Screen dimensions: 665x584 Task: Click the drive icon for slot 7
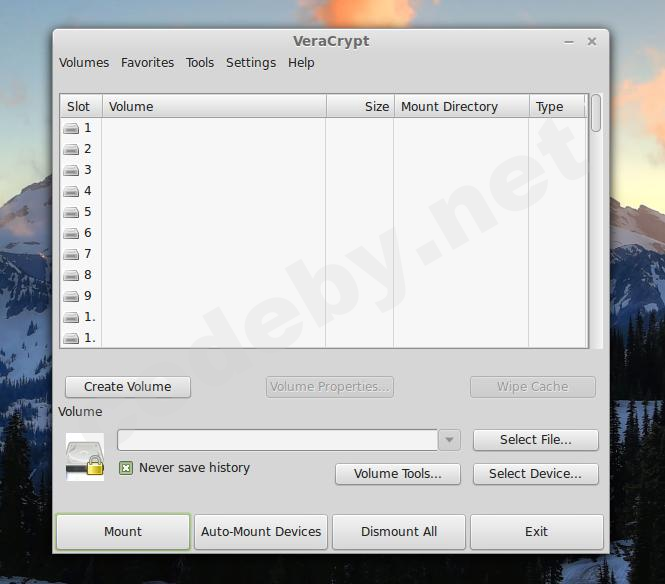click(71, 254)
